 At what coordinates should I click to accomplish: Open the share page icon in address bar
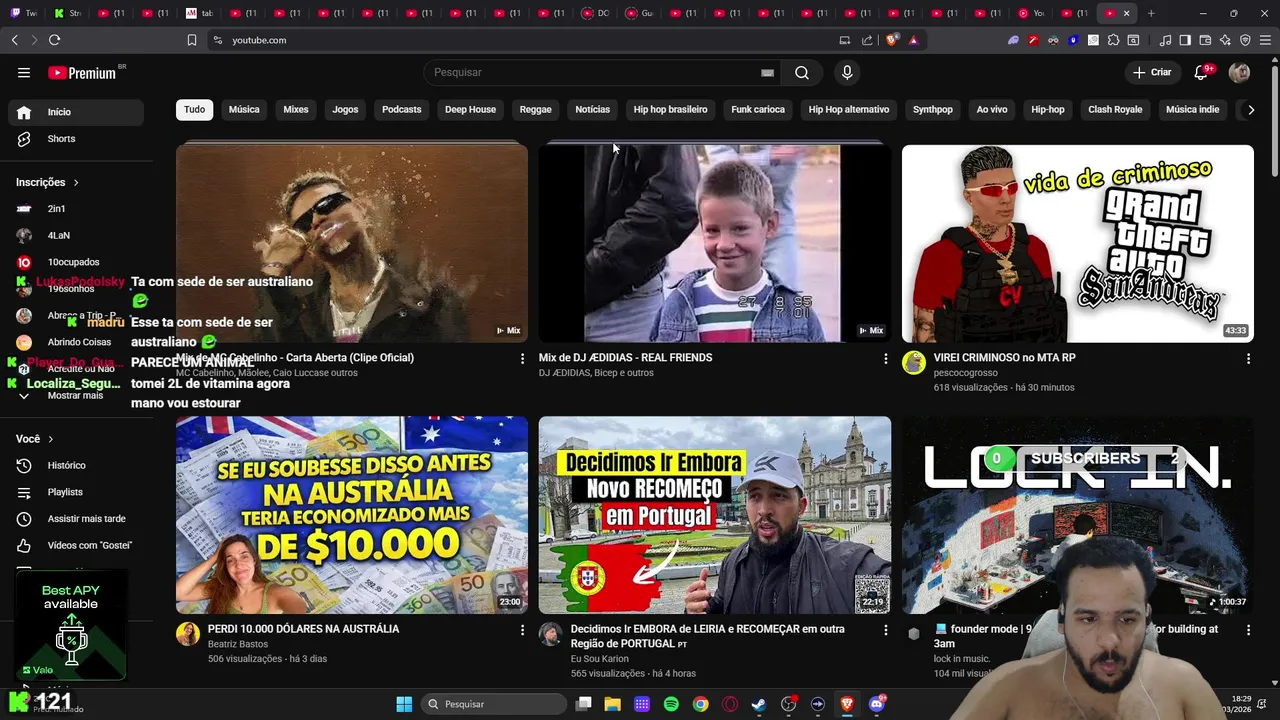click(x=867, y=40)
